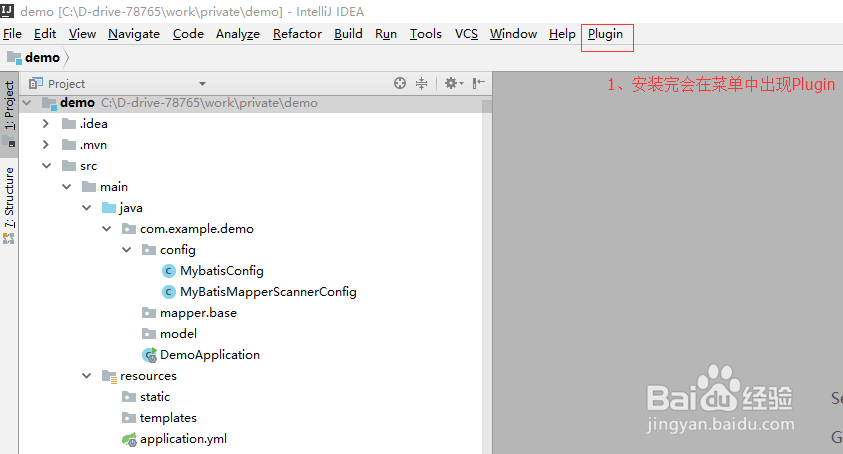This screenshot has height=454, width=843.
Task: Click the java source root folder icon
Action: pyautogui.click(x=109, y=208)
